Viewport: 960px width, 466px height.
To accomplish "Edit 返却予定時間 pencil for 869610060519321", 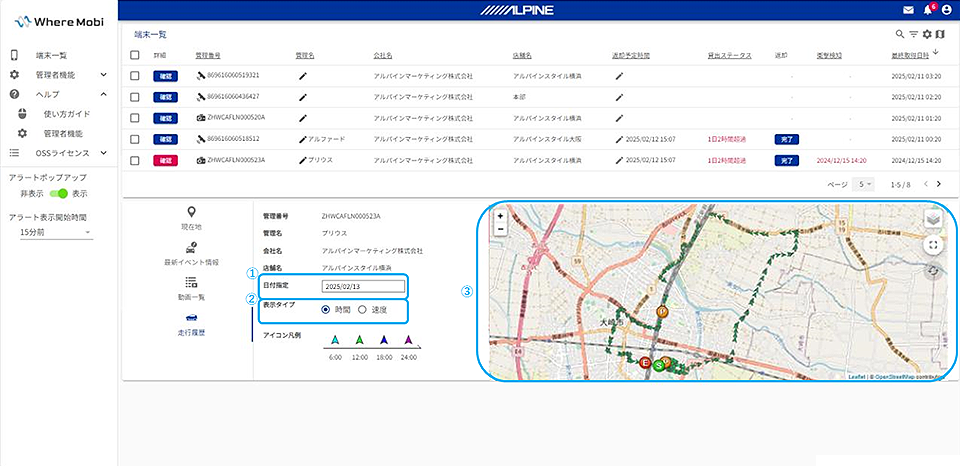I will pyautogui.click(x=619, y=76).
